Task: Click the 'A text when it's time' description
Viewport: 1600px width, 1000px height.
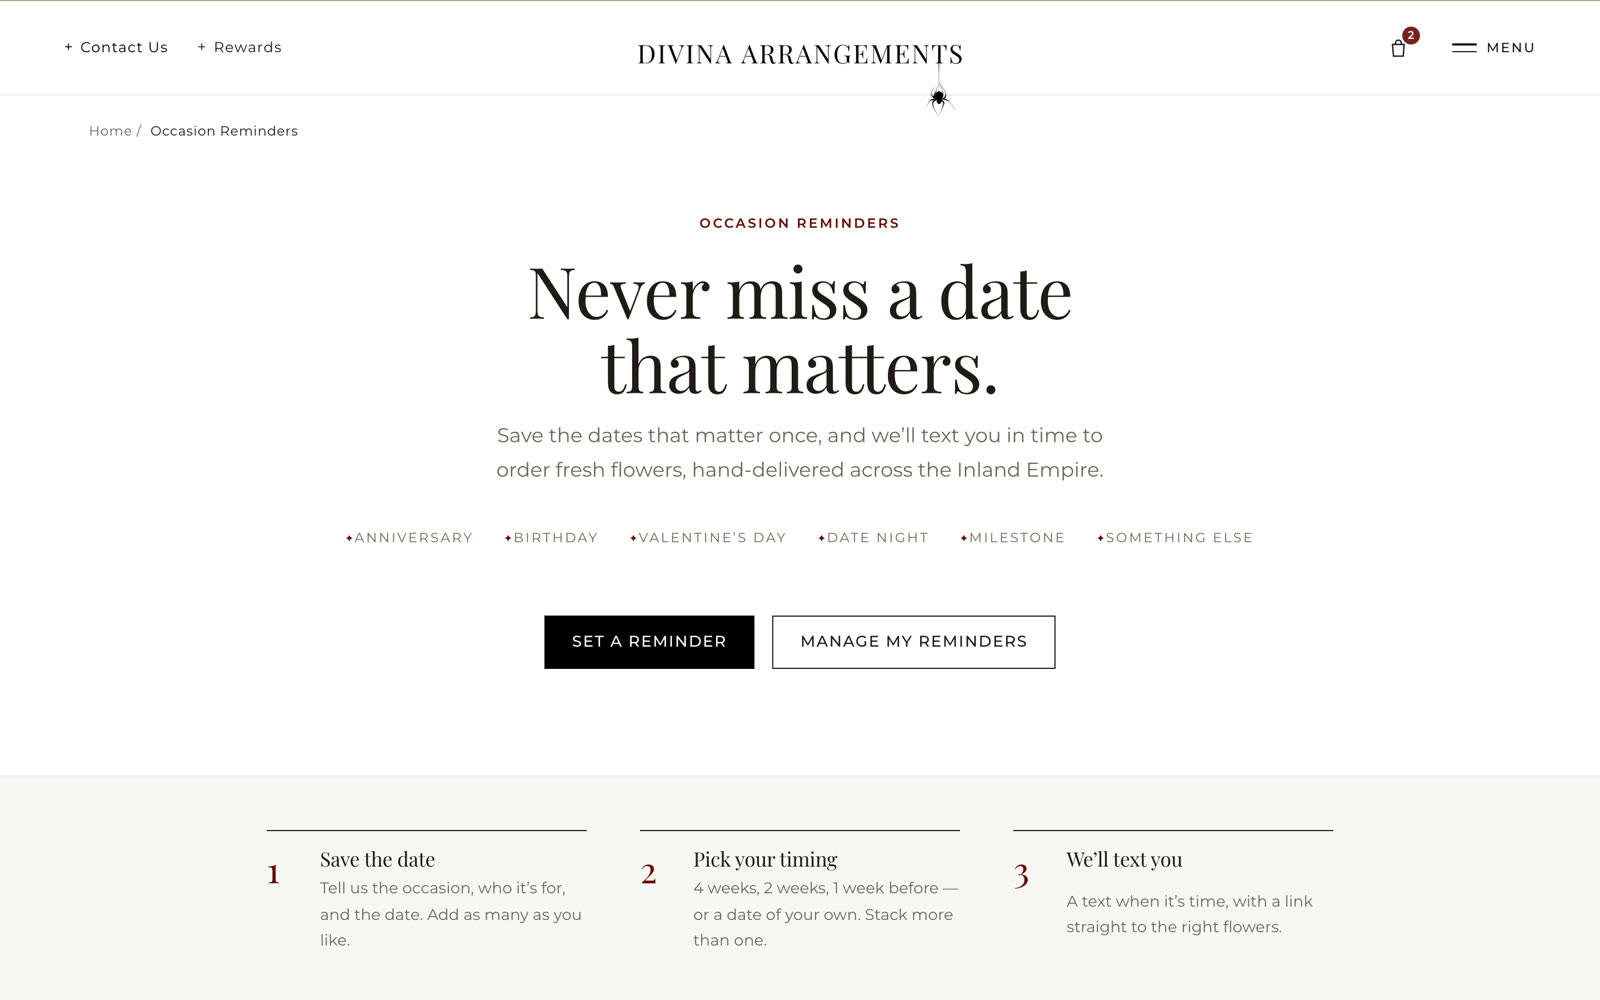Action: pyautogui.click(x=1189, y=914)
